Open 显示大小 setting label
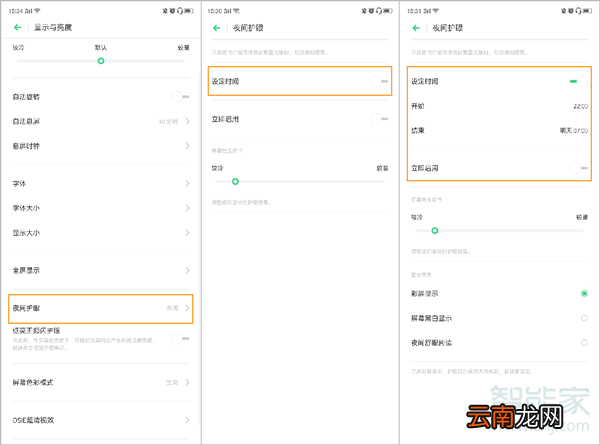Viewport: 600px width, 445px height. tap(26, 232)
